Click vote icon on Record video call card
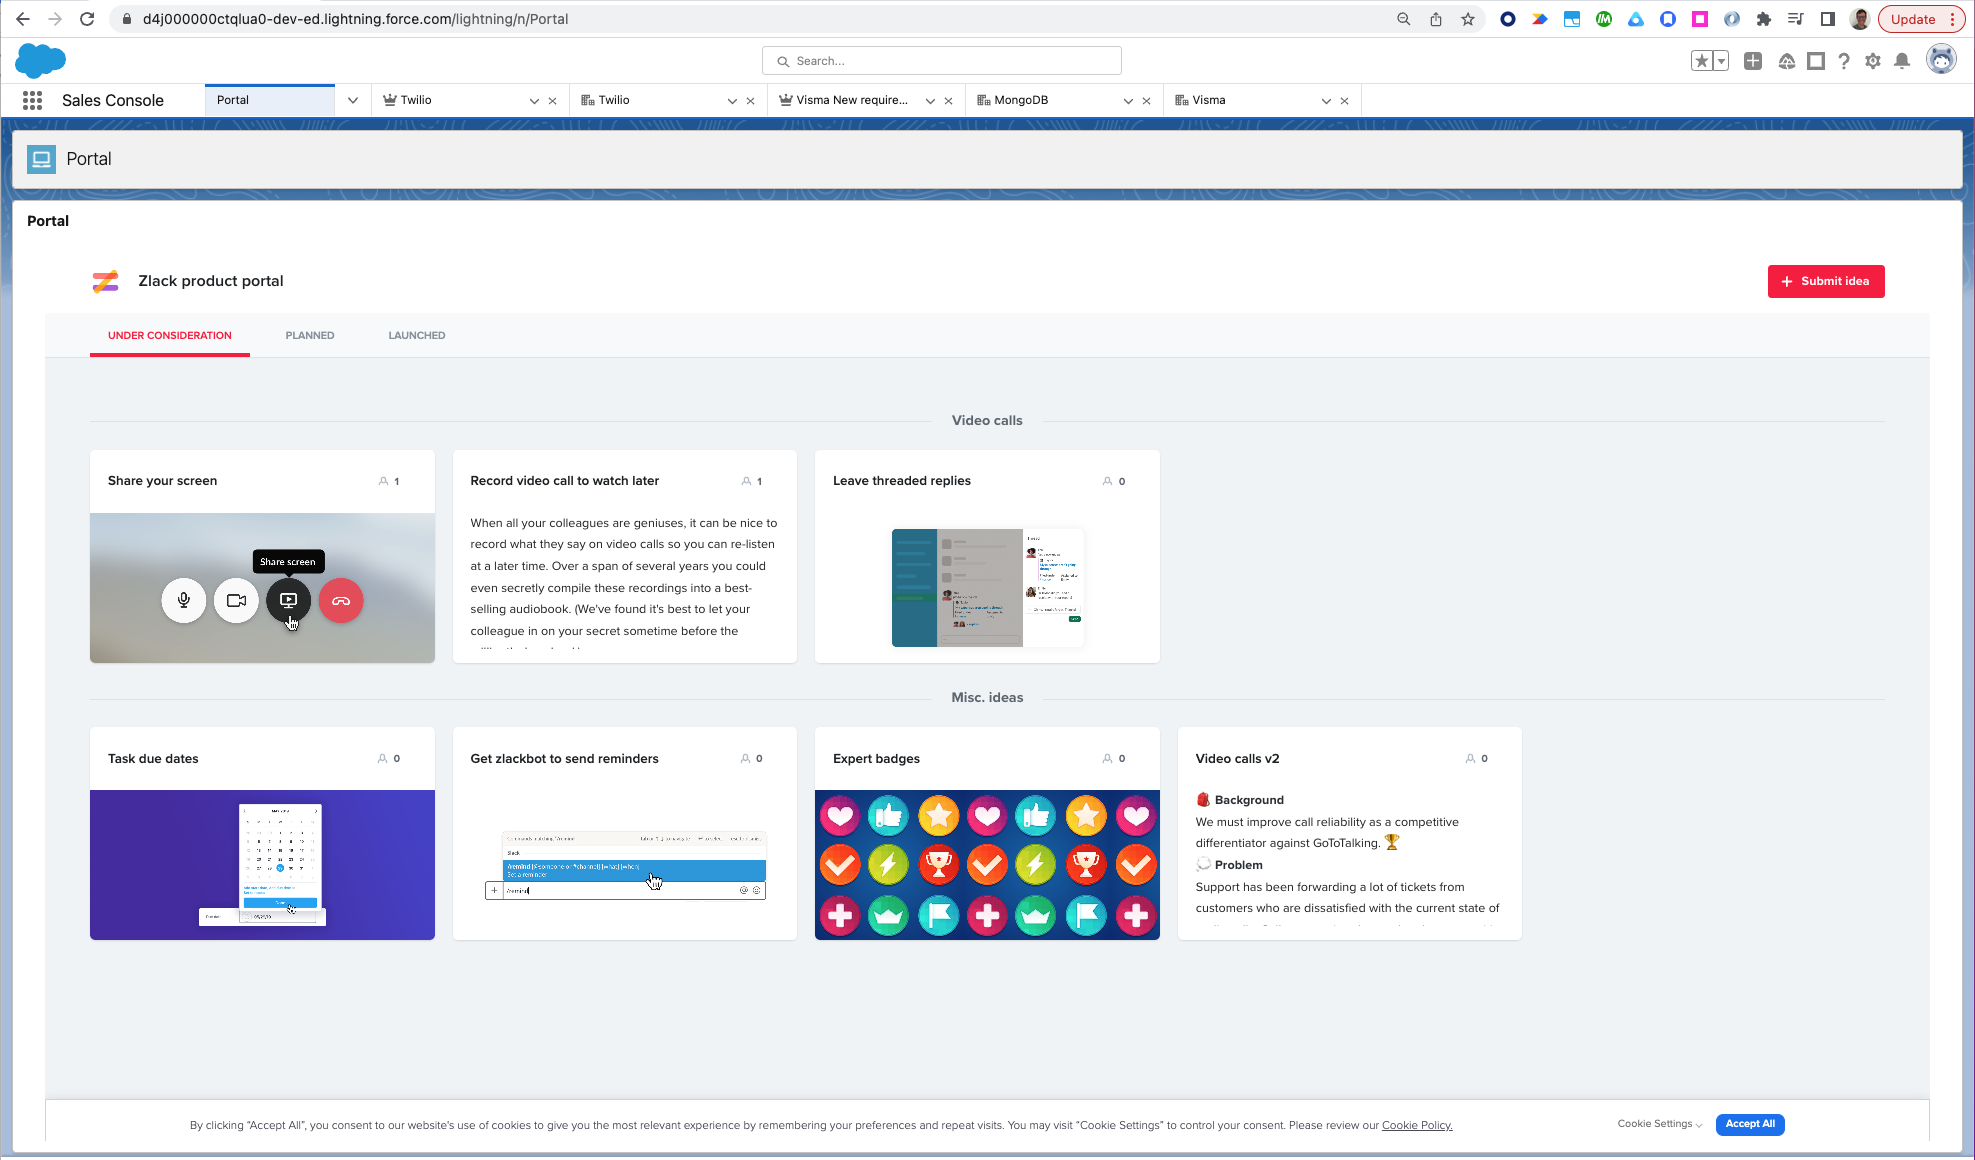The height and width of the screenshot is (1160, 1975). [746, 481]
